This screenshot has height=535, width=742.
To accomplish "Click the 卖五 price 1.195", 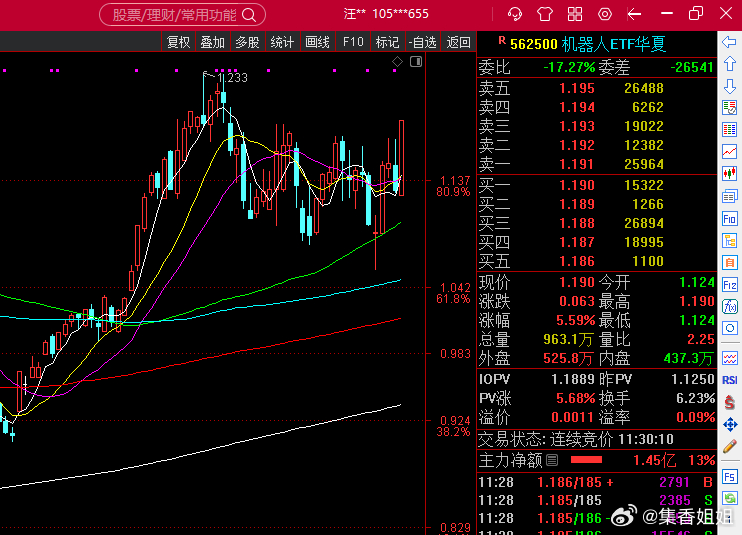I will (x=577, y=88).
